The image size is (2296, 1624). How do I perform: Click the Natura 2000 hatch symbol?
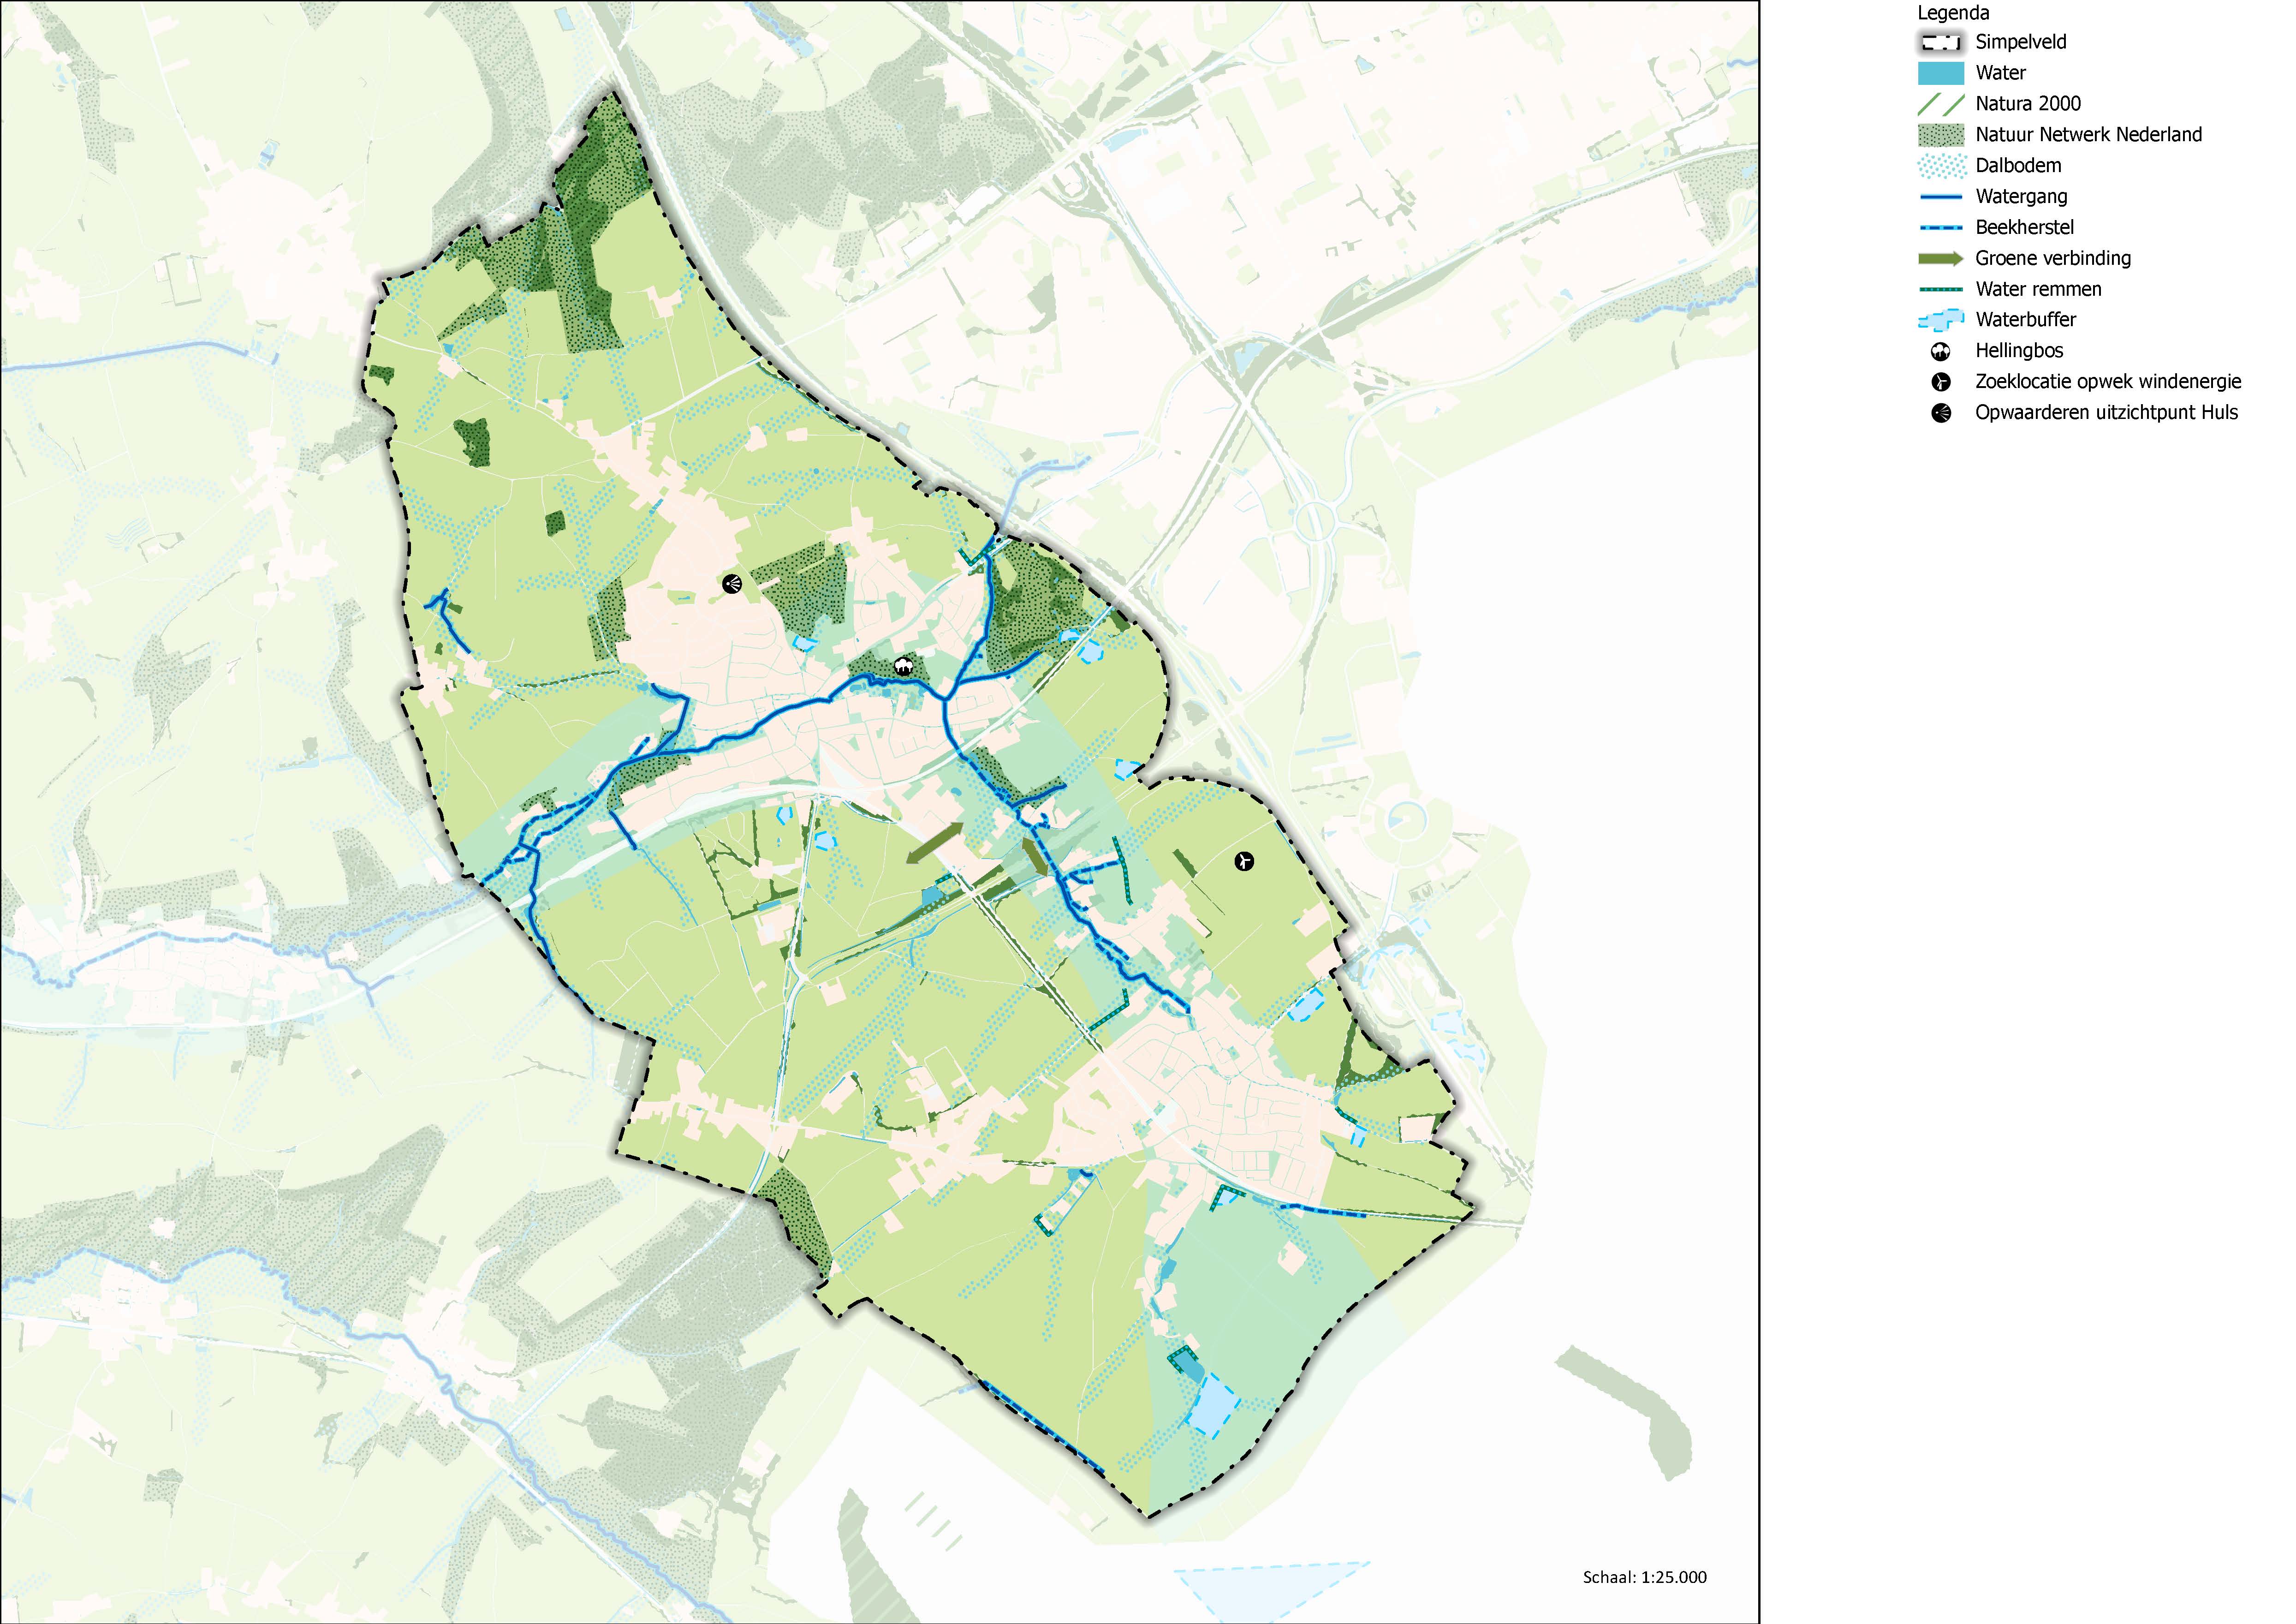(1940, 104)
